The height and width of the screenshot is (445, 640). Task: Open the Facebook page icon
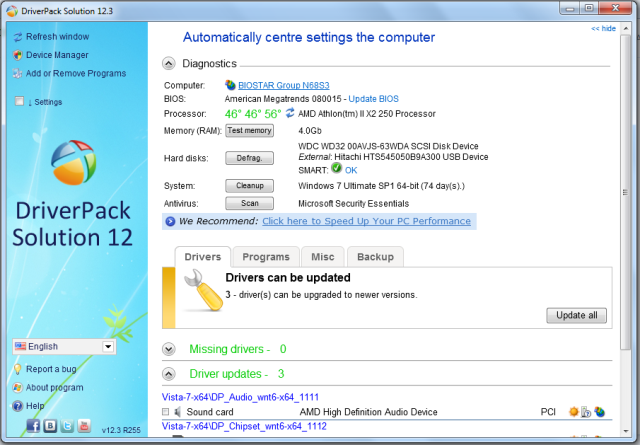[x=33, y=426]
